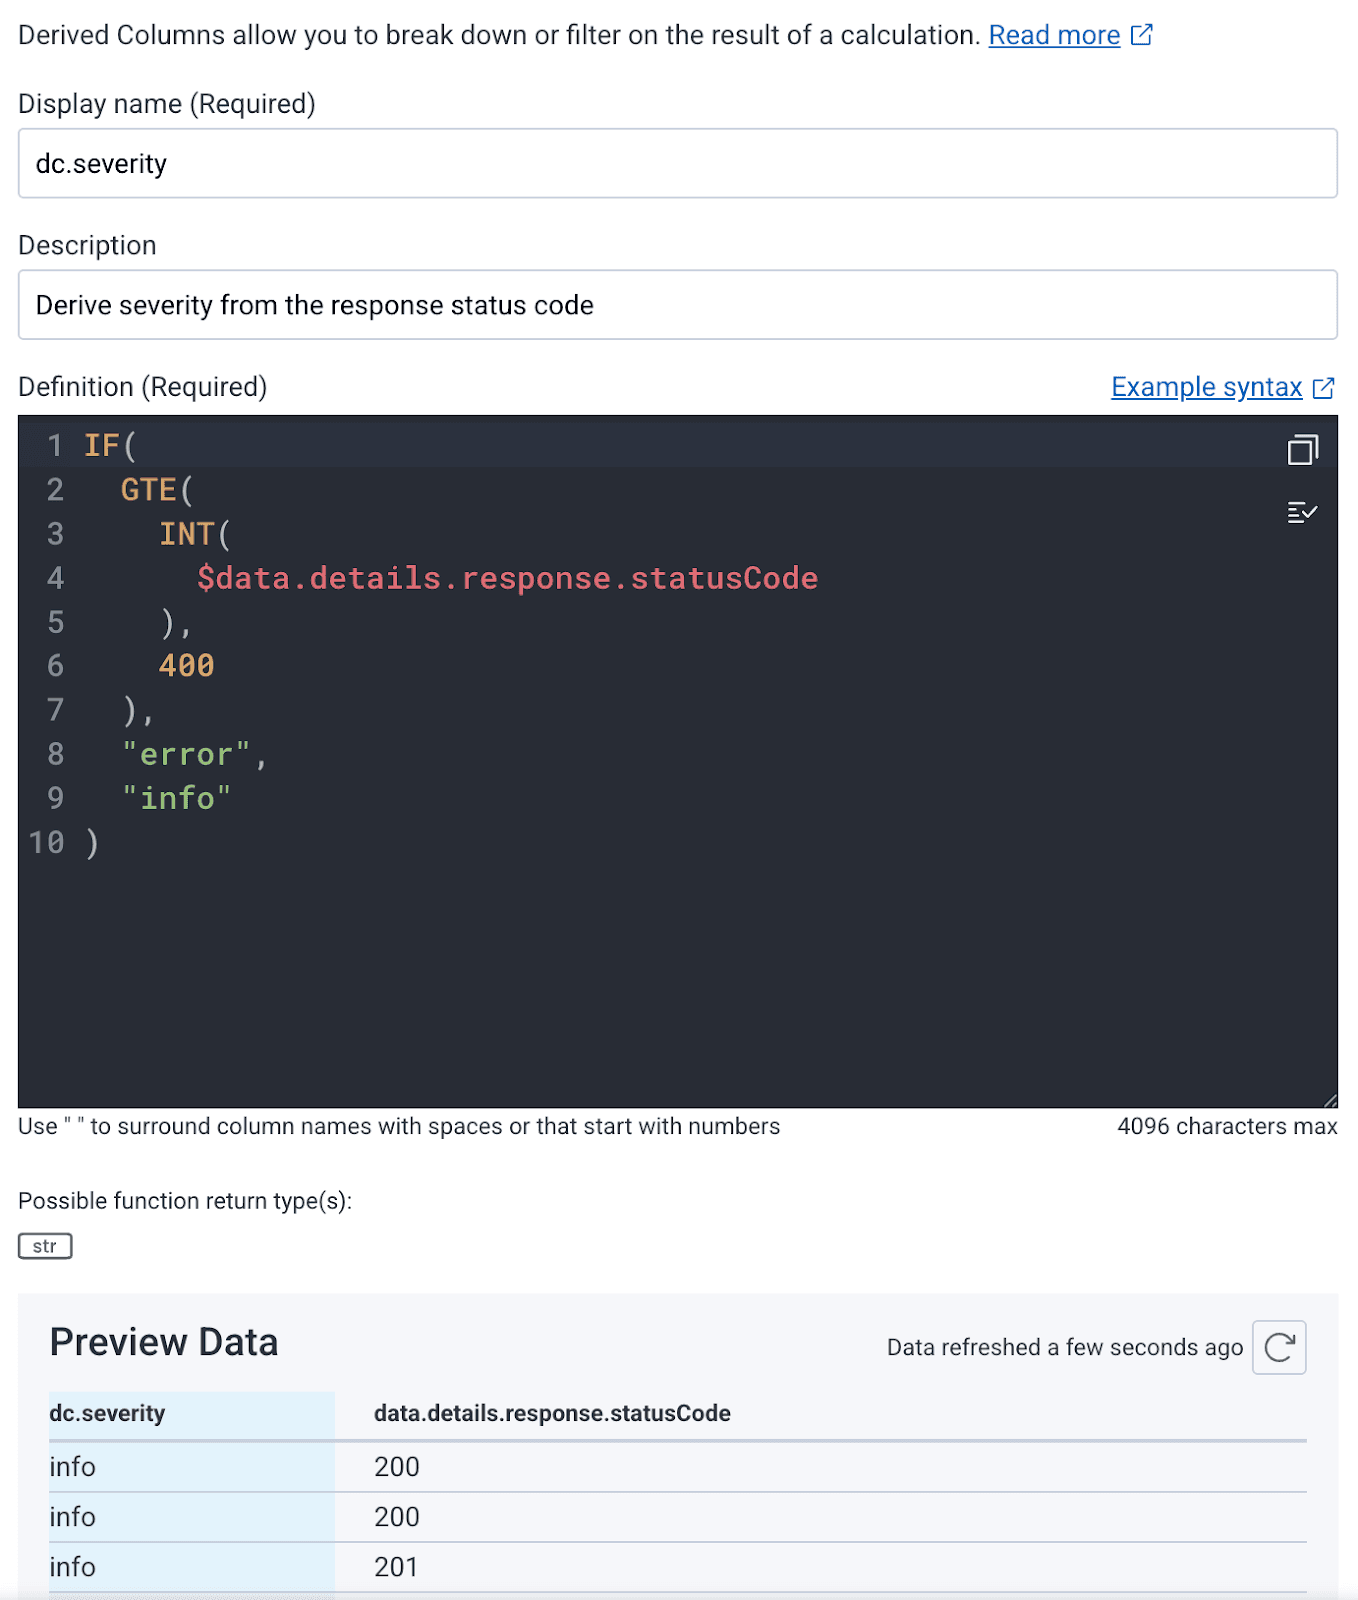The image size is (1358, 1600).
Task: Click the data.details.response.statusCode column header
Action: [552, 1413]
